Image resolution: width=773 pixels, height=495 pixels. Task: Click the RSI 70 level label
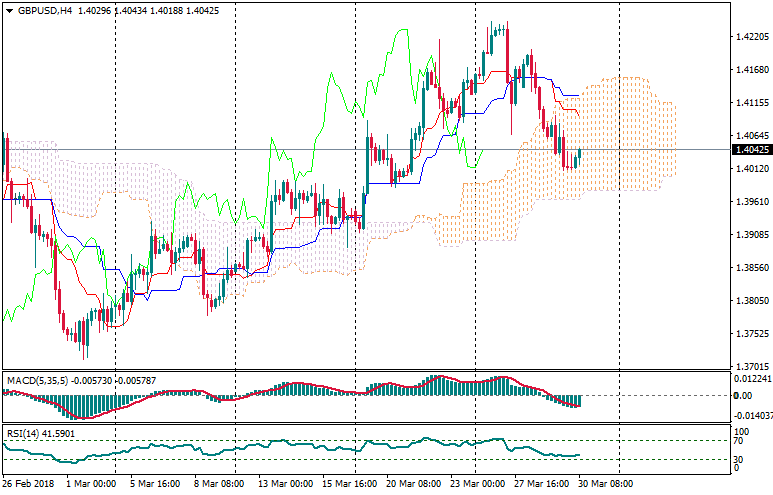pos(741,440)
